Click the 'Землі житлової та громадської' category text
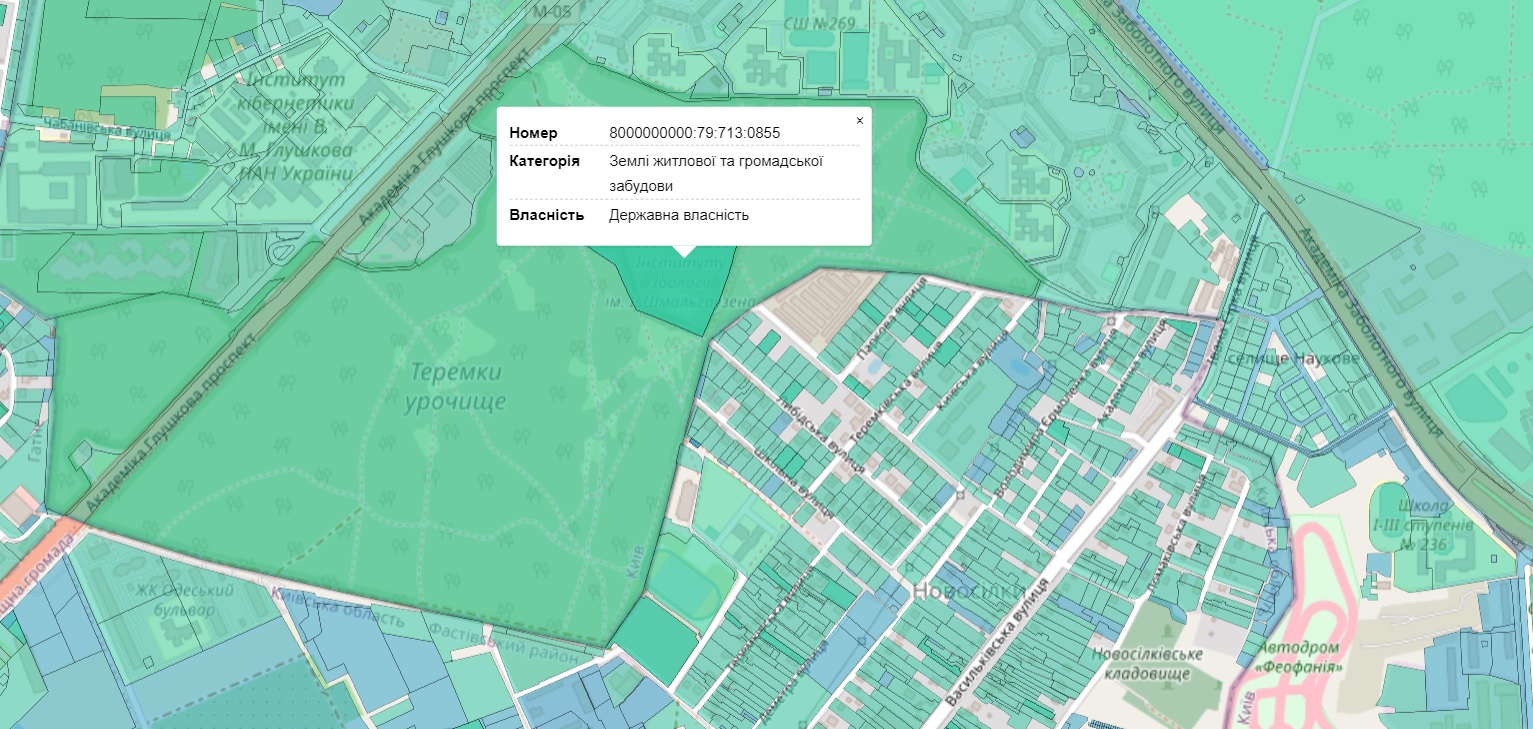Screen dimensions: 1533x729 point(715,161)
